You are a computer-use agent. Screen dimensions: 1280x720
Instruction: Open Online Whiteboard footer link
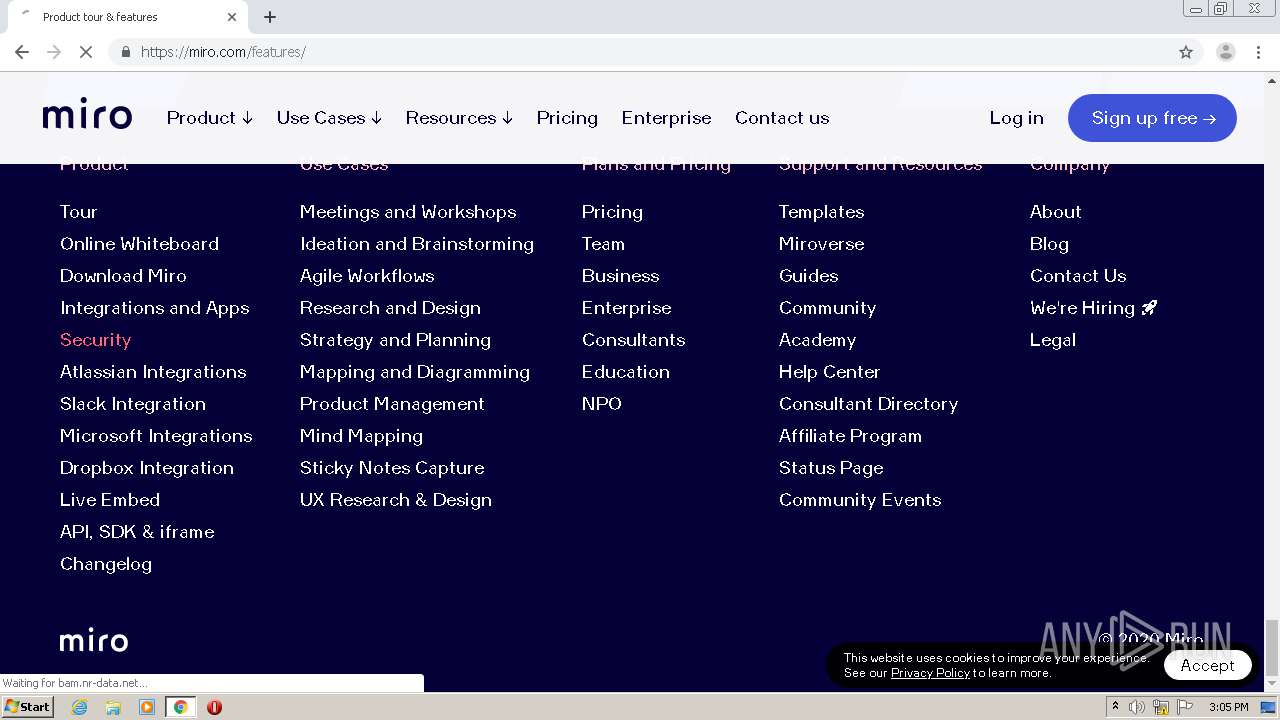(139, 243)
